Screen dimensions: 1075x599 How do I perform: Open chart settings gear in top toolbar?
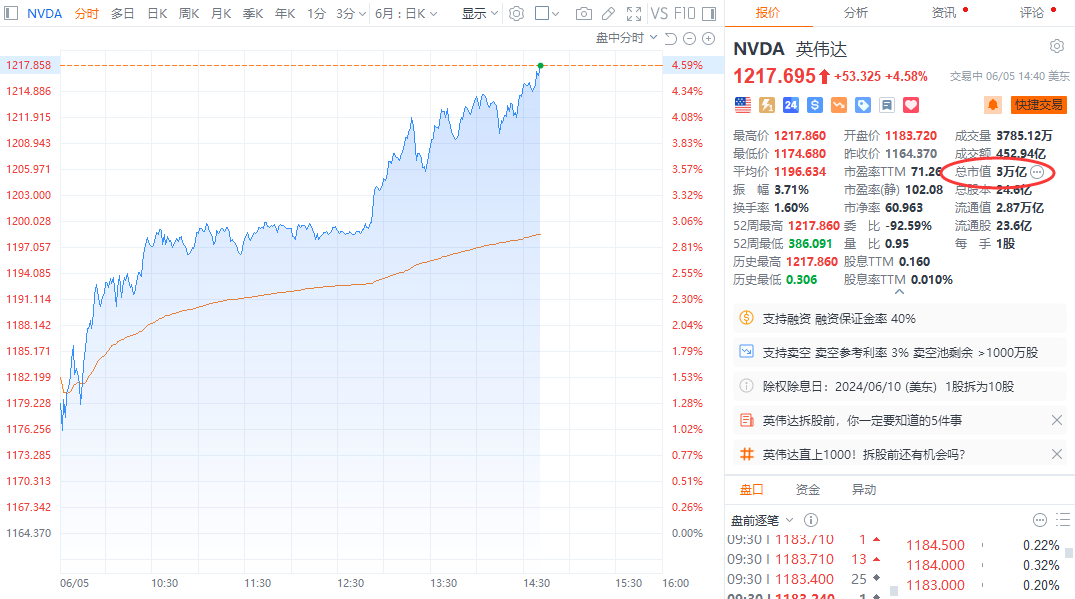[x=516, y=14]
